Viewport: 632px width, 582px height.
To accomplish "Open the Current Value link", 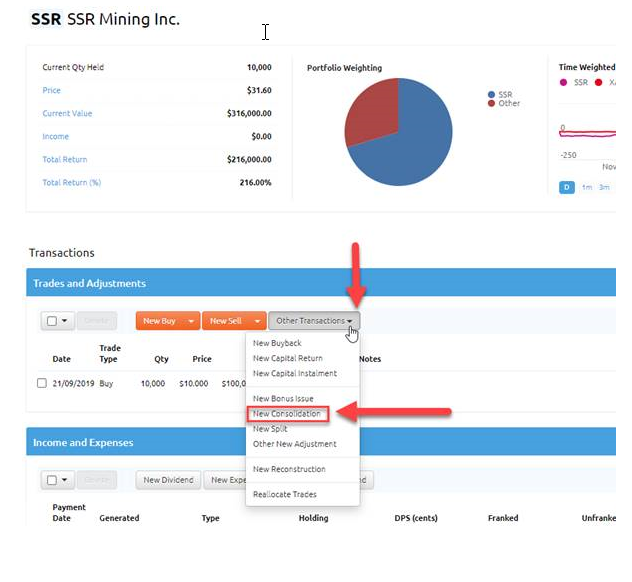I will coord(67,113).
